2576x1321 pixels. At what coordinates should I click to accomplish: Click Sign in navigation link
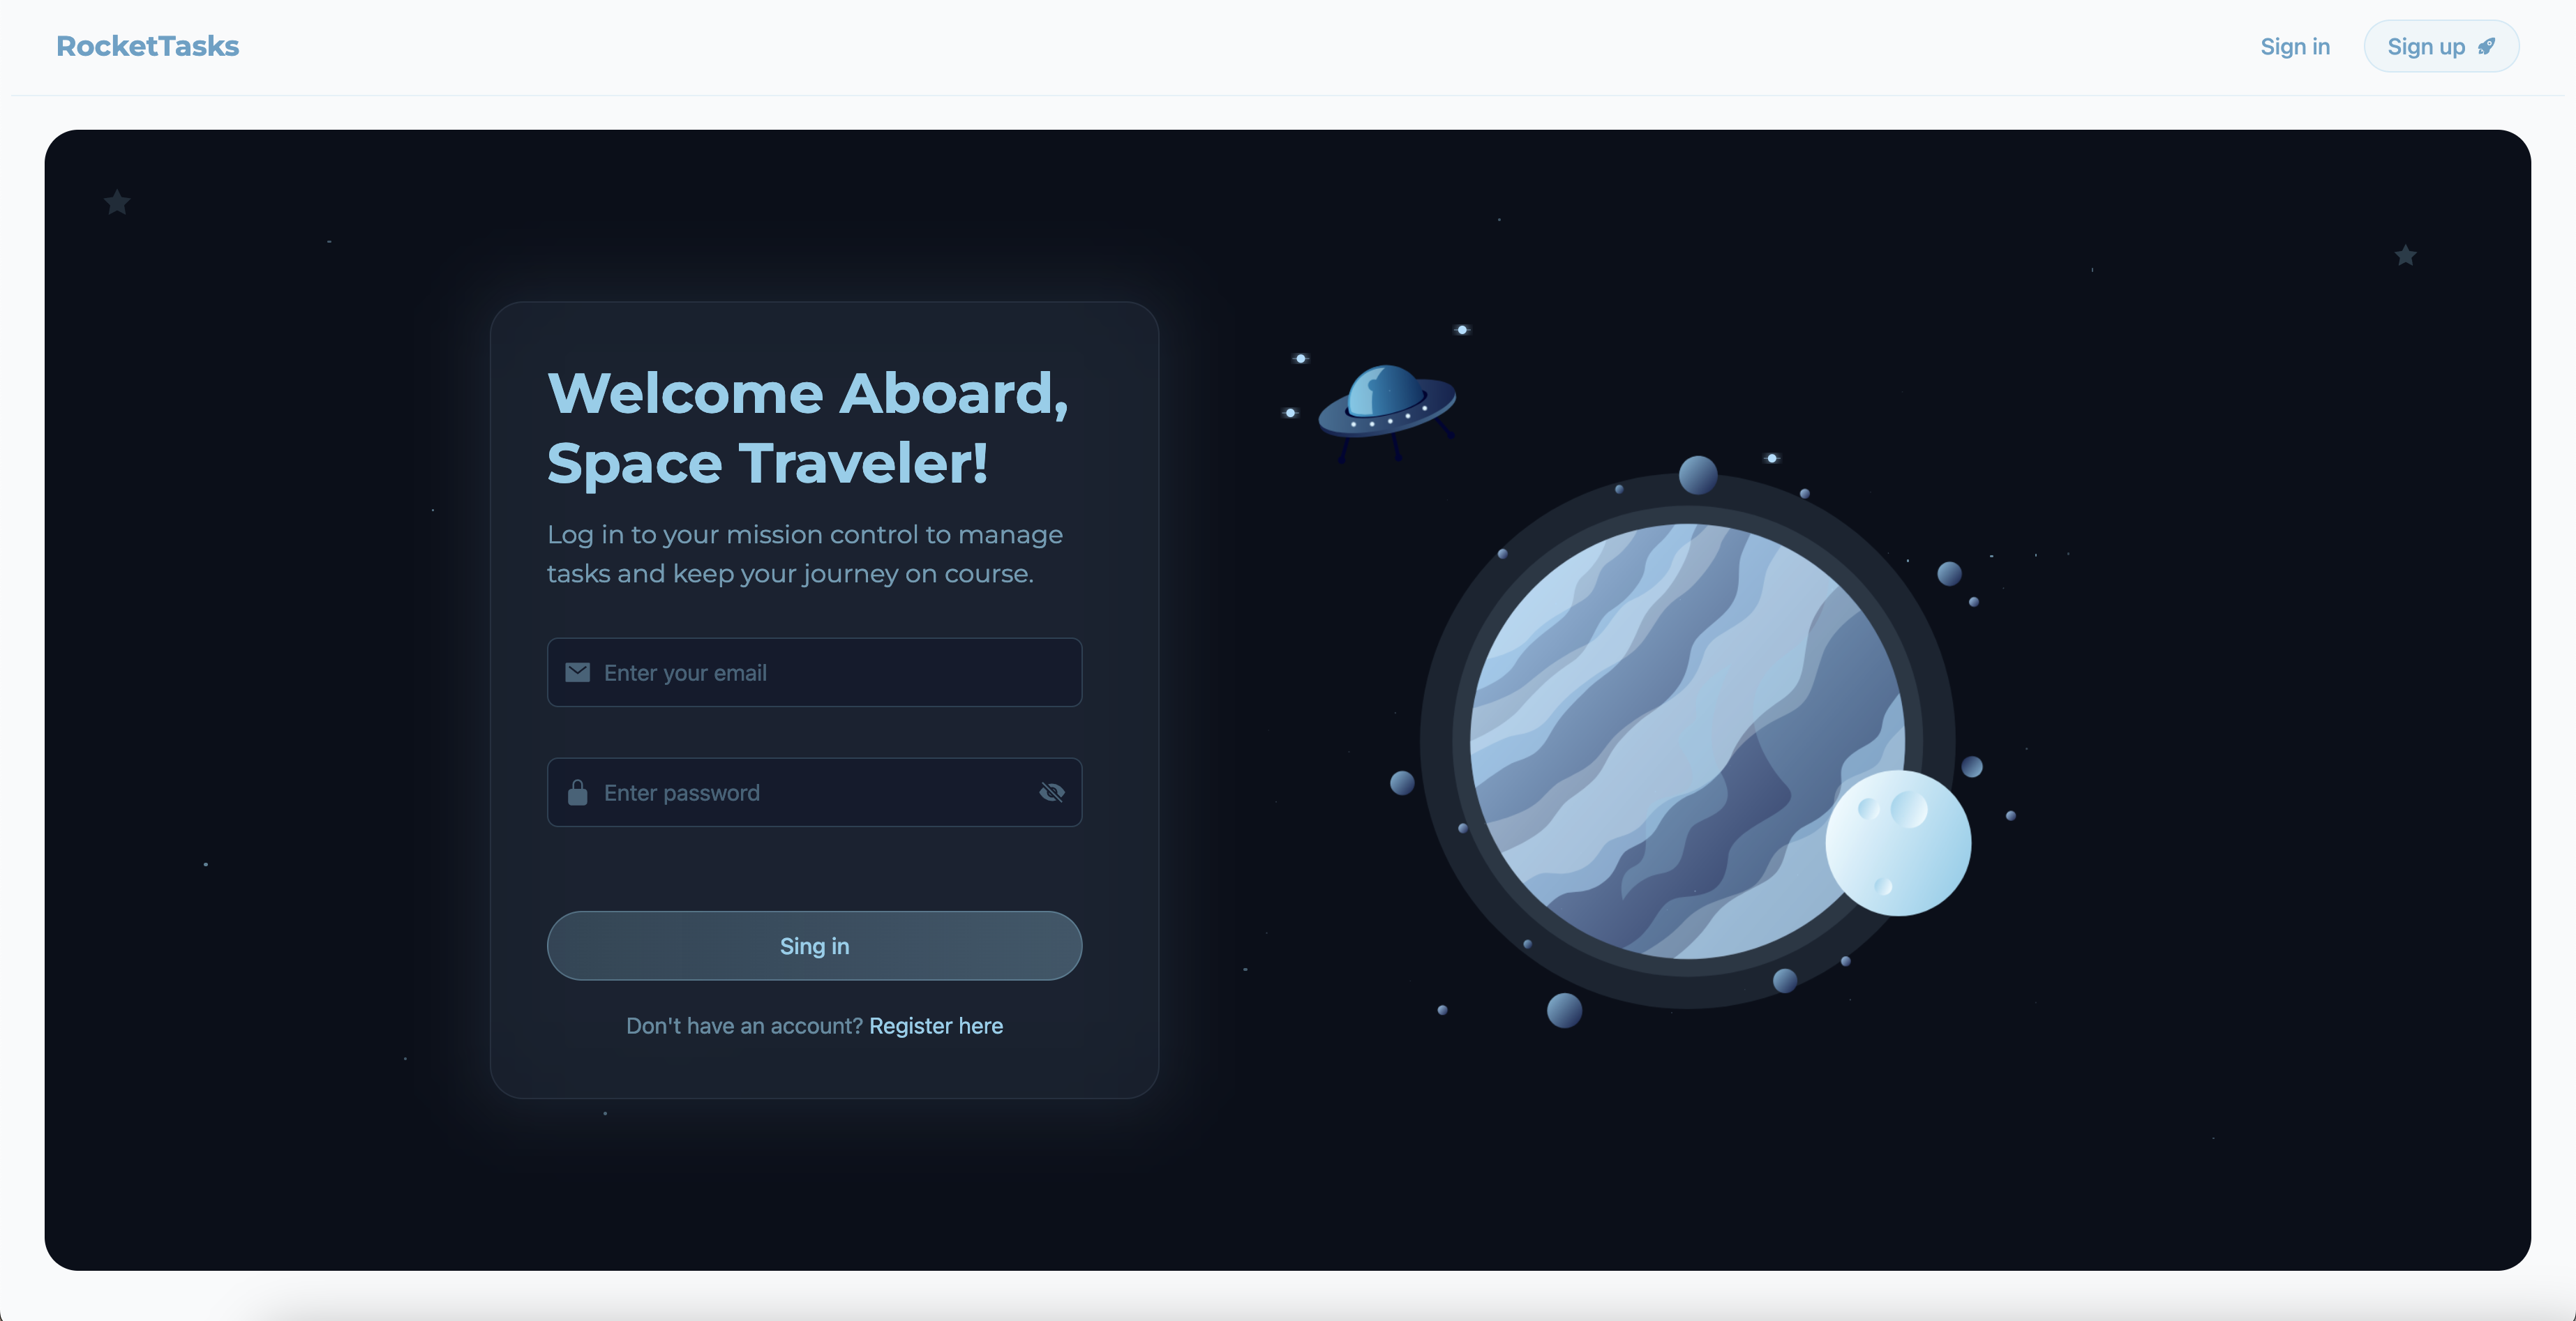(2295, 45)
